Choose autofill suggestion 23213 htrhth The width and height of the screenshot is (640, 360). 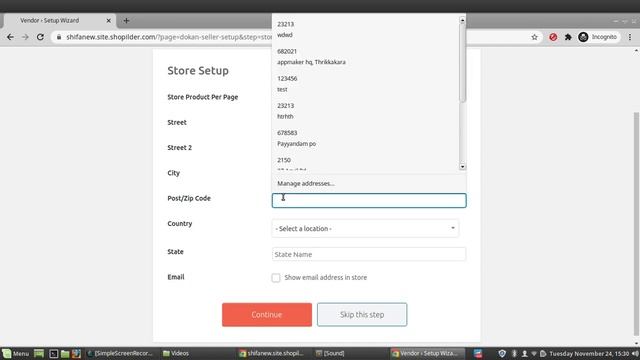point(365,111)
